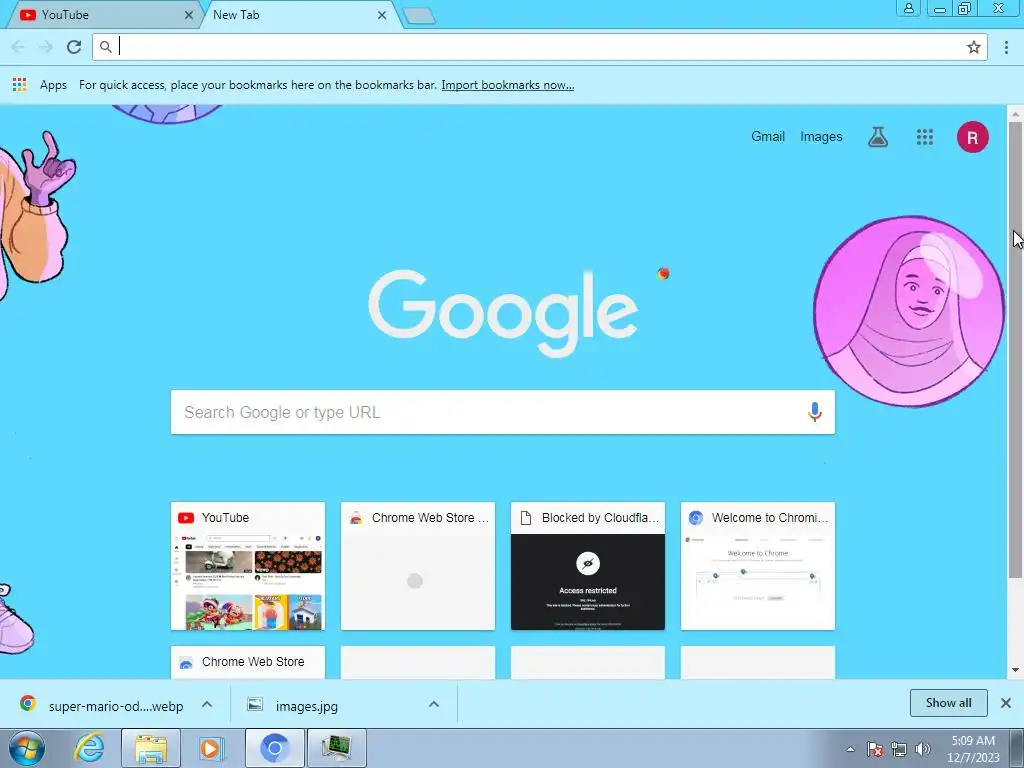Launch Internet Explorer from the taskbar

pyautogui.click(x=89, y=748)
